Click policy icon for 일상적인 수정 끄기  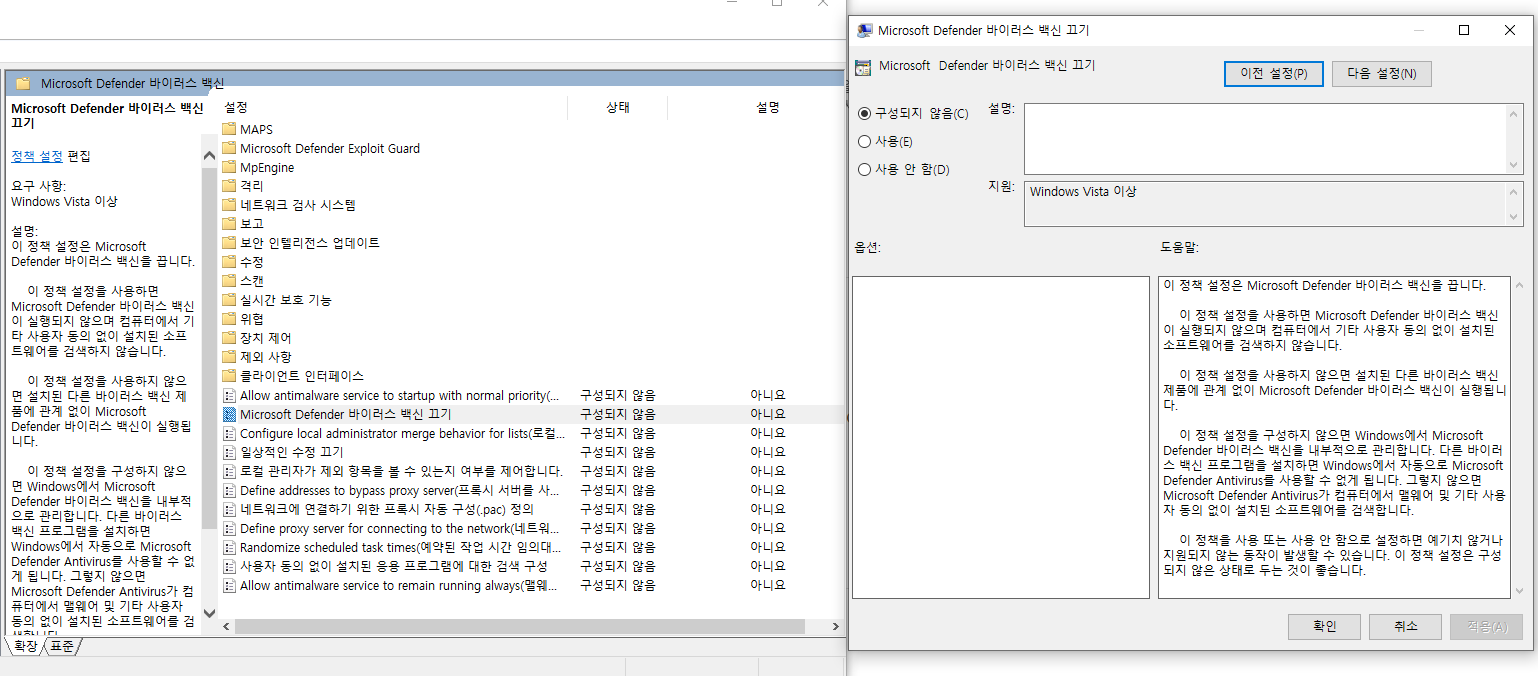(229, 452)
